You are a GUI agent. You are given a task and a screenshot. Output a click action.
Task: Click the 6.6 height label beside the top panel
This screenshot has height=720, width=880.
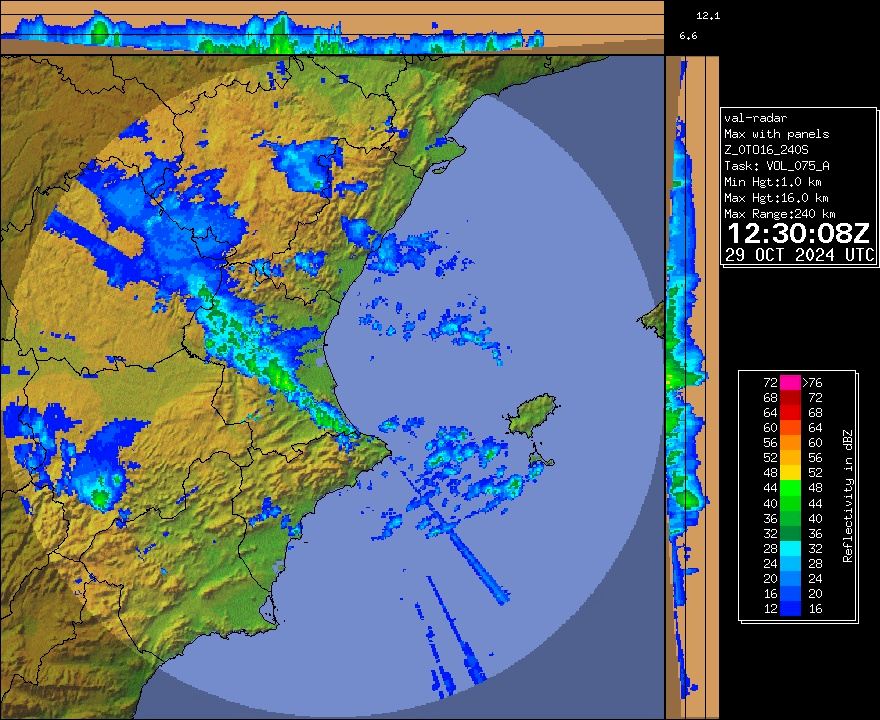tap(688, 36)
